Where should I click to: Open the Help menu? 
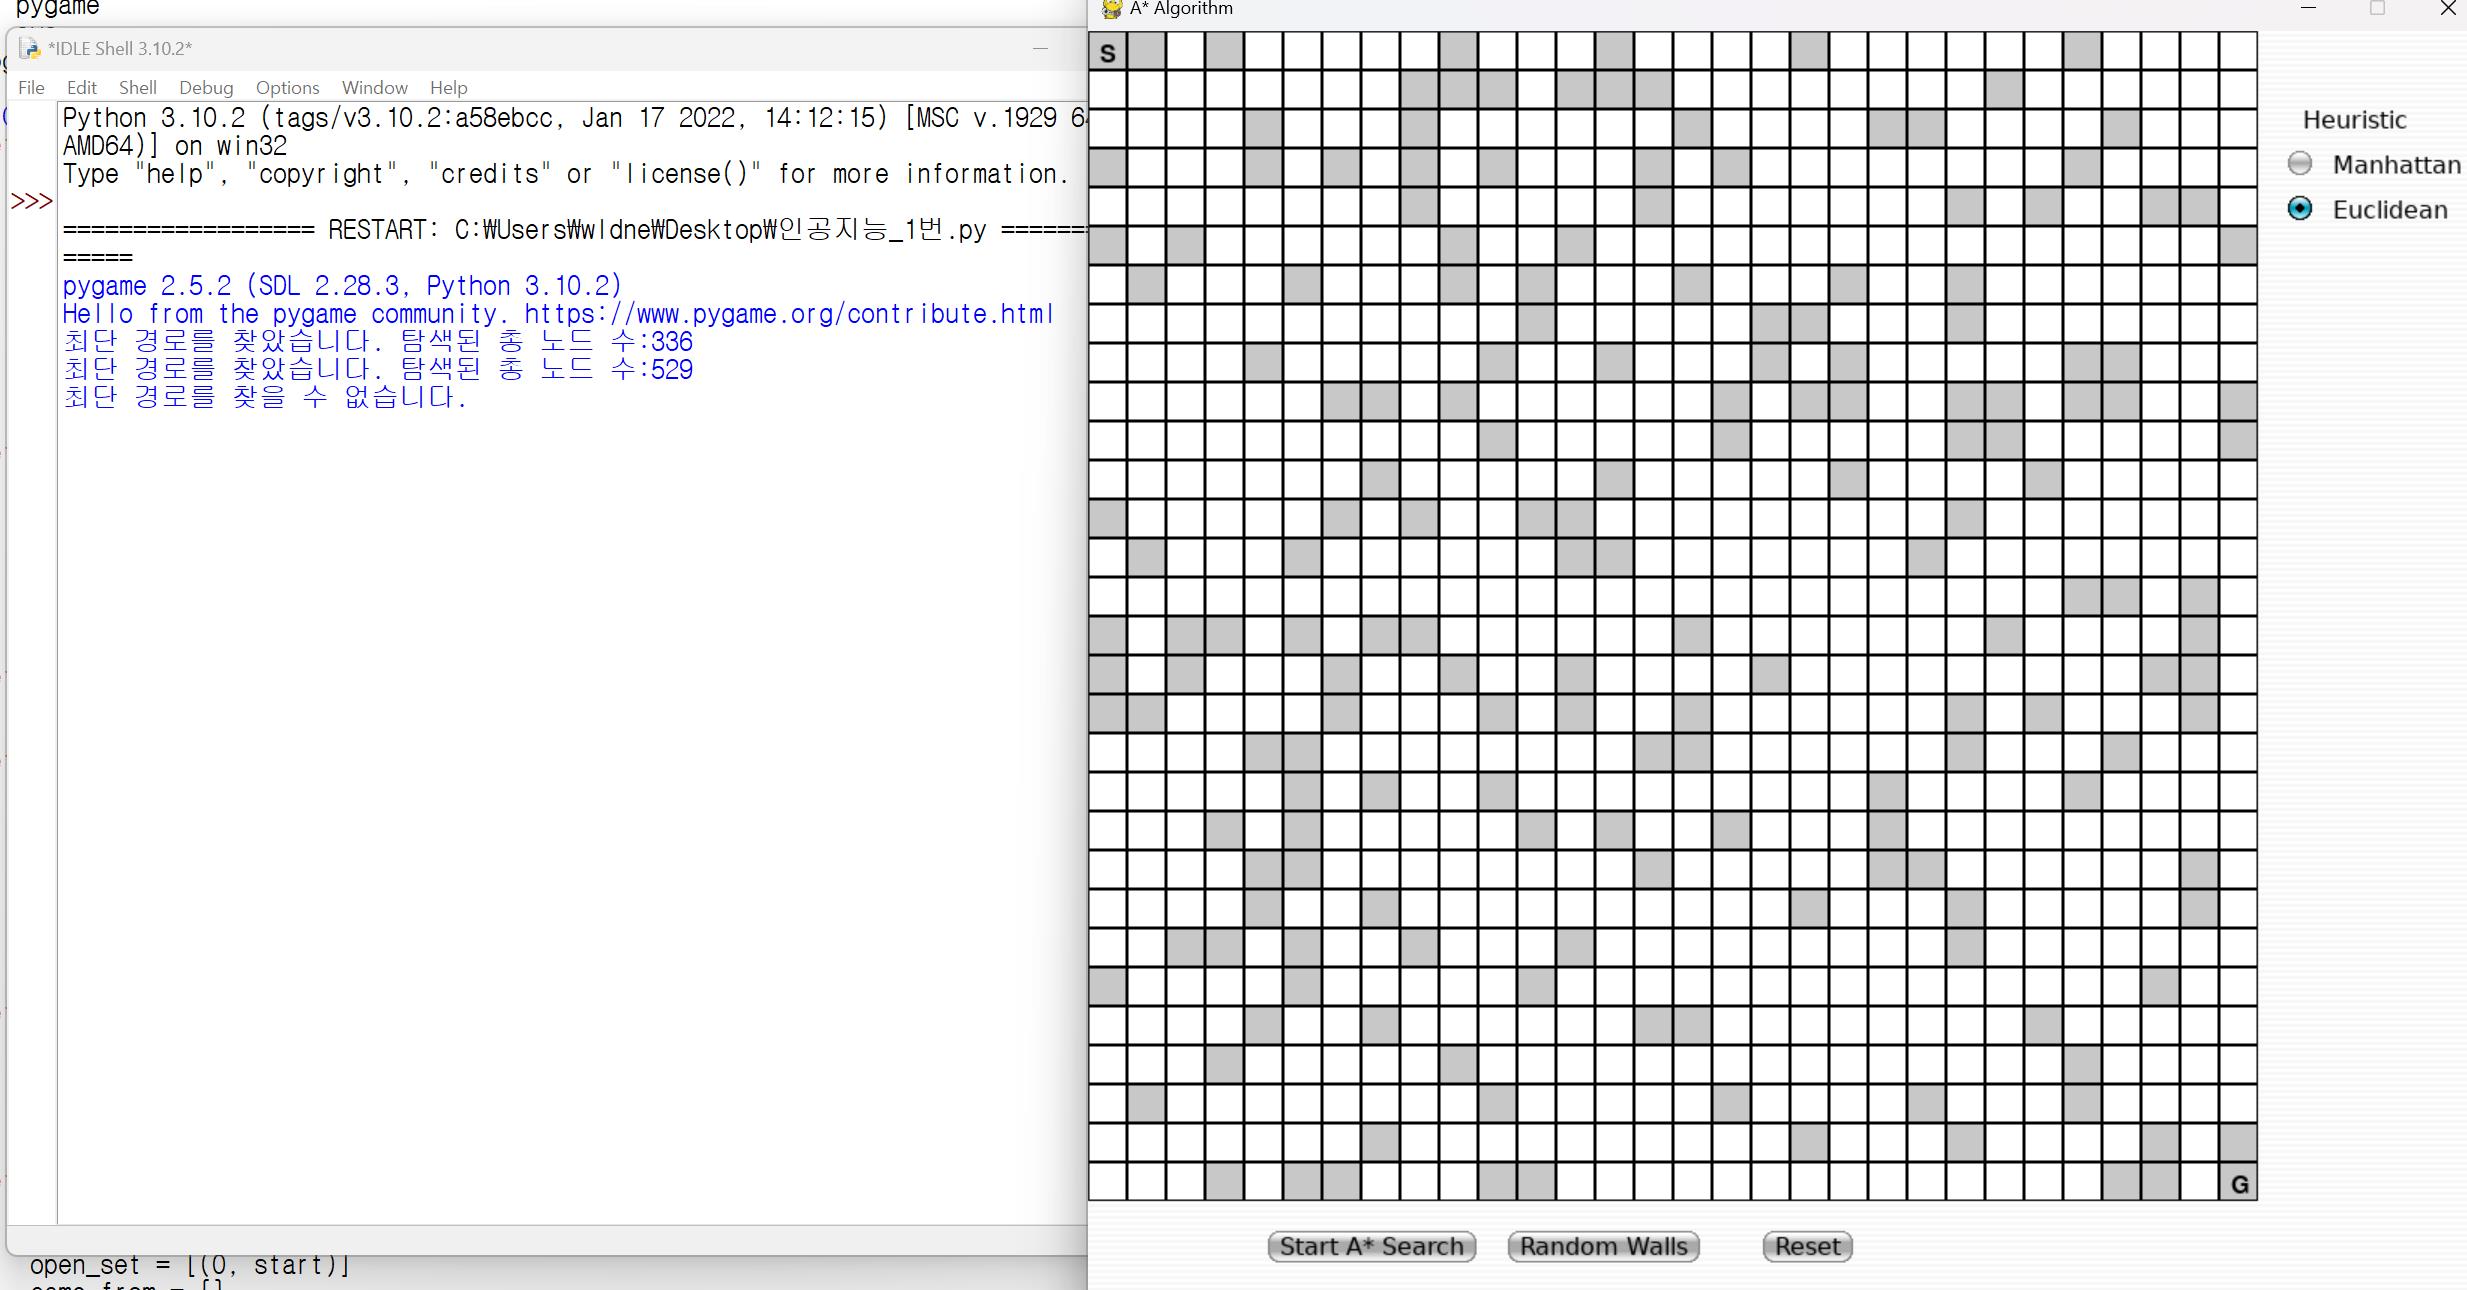pyautogui.click(x=448, y=88)
